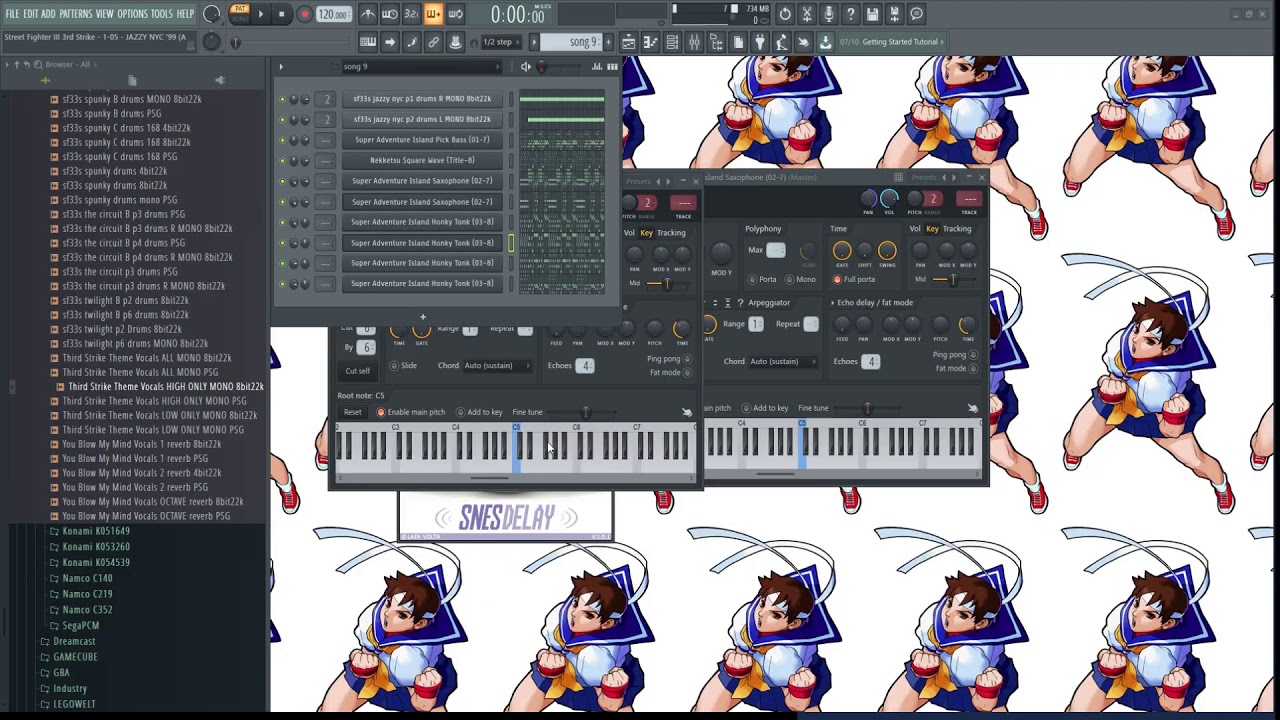Screen dimensions: 1280x720
Task: Click the Cut self button
Action: [357, 371]
